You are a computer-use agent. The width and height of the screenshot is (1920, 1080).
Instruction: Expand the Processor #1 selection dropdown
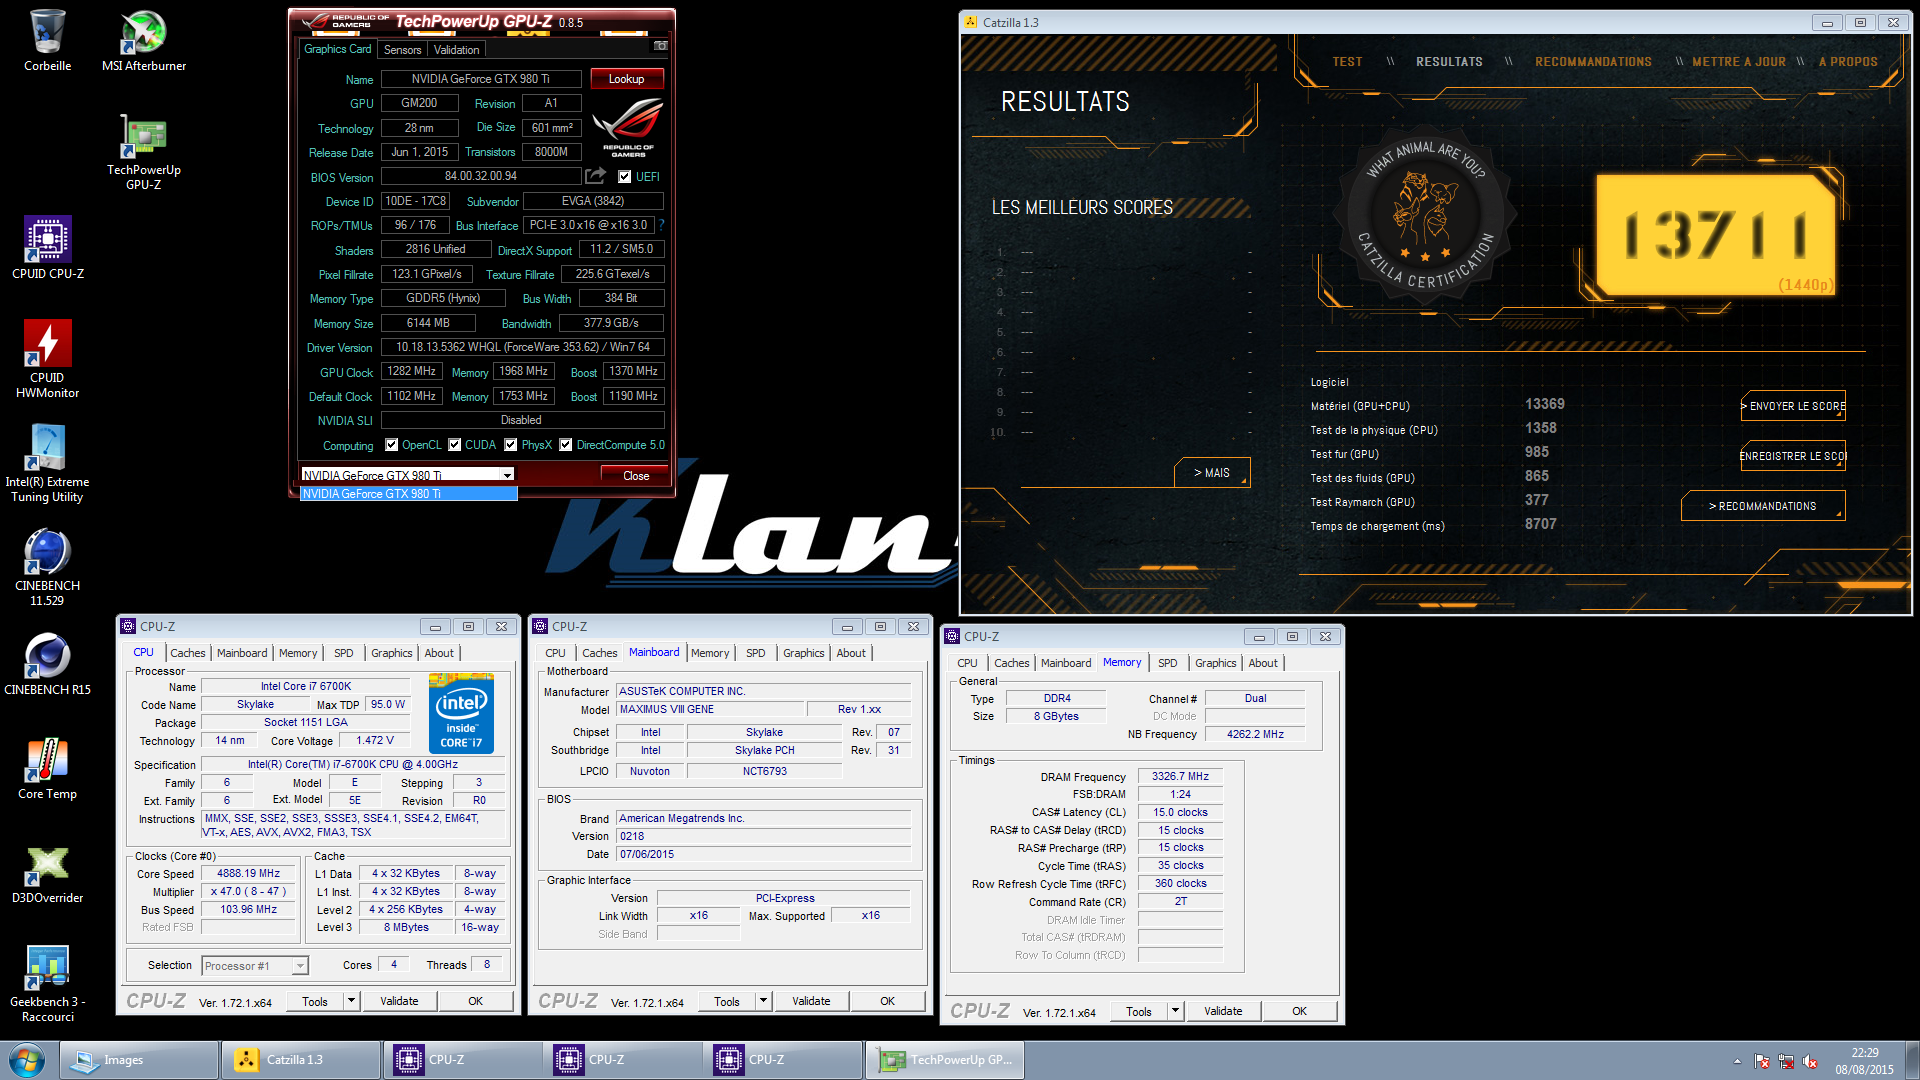coord(299,966)
